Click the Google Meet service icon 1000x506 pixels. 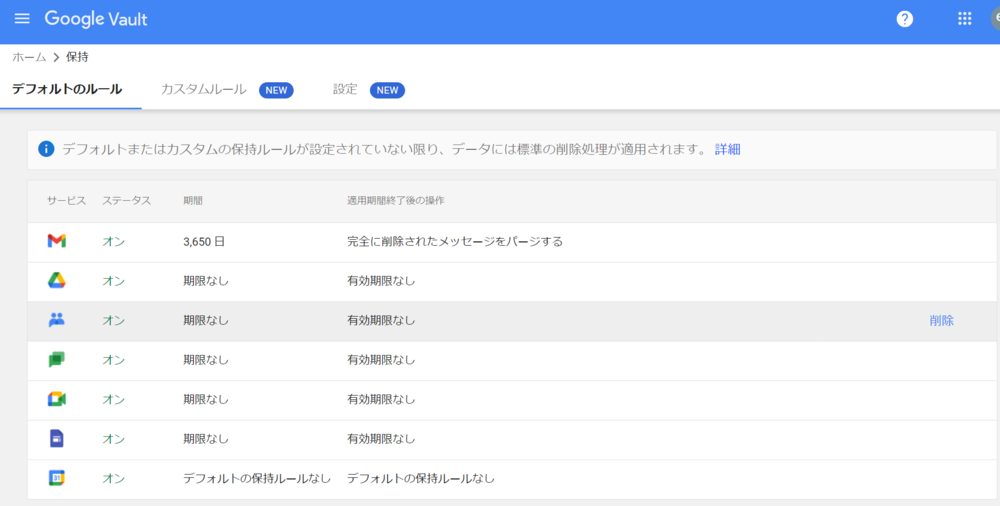(57, 399)
